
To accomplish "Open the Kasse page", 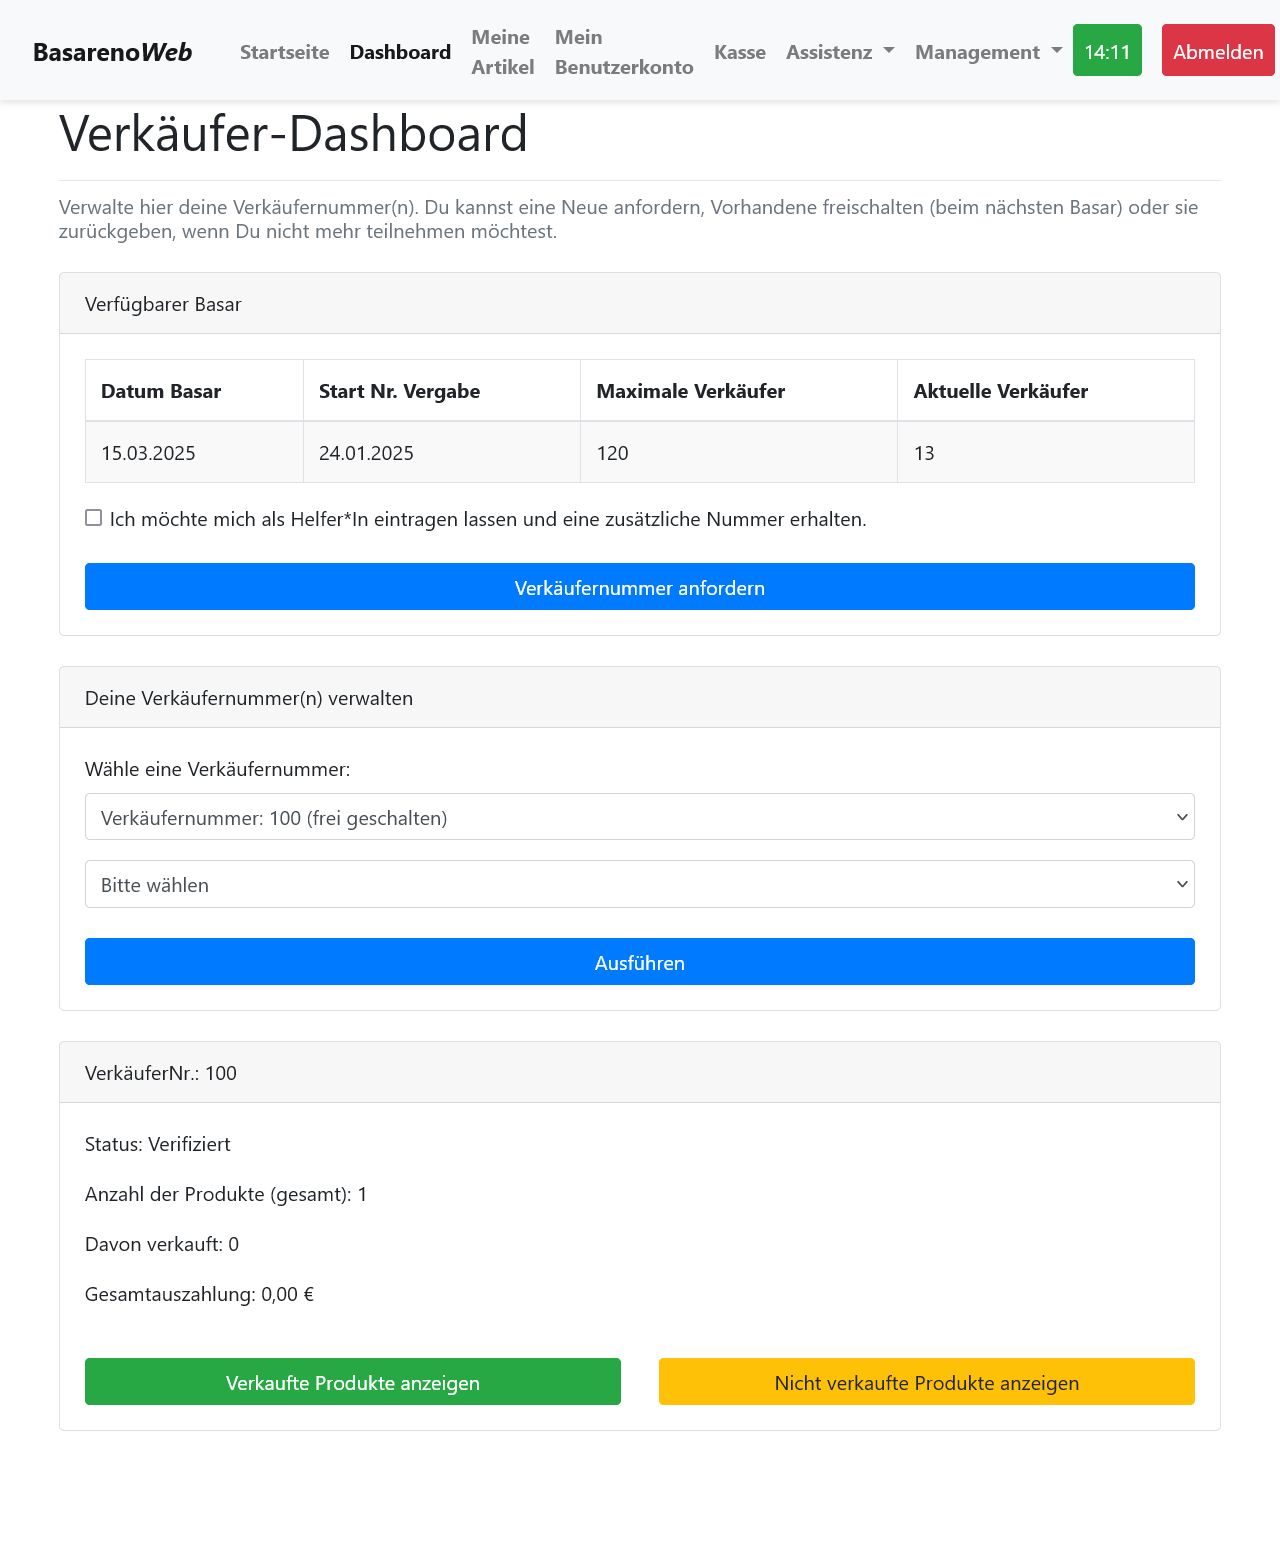I will pos(739,52).
